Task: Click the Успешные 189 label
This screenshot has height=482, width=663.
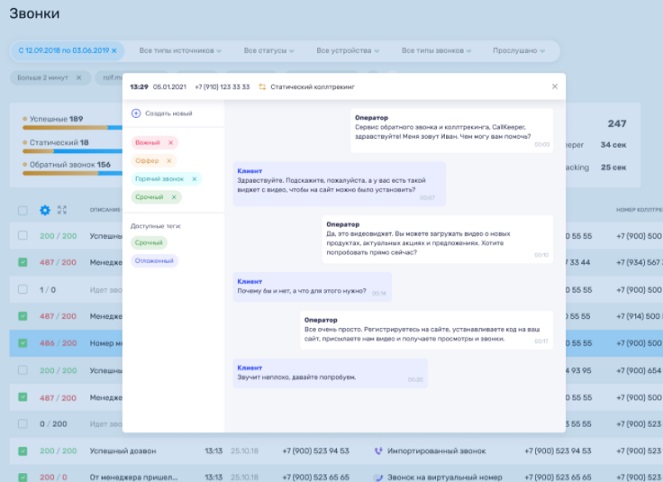Action: [x=56, y=119]
